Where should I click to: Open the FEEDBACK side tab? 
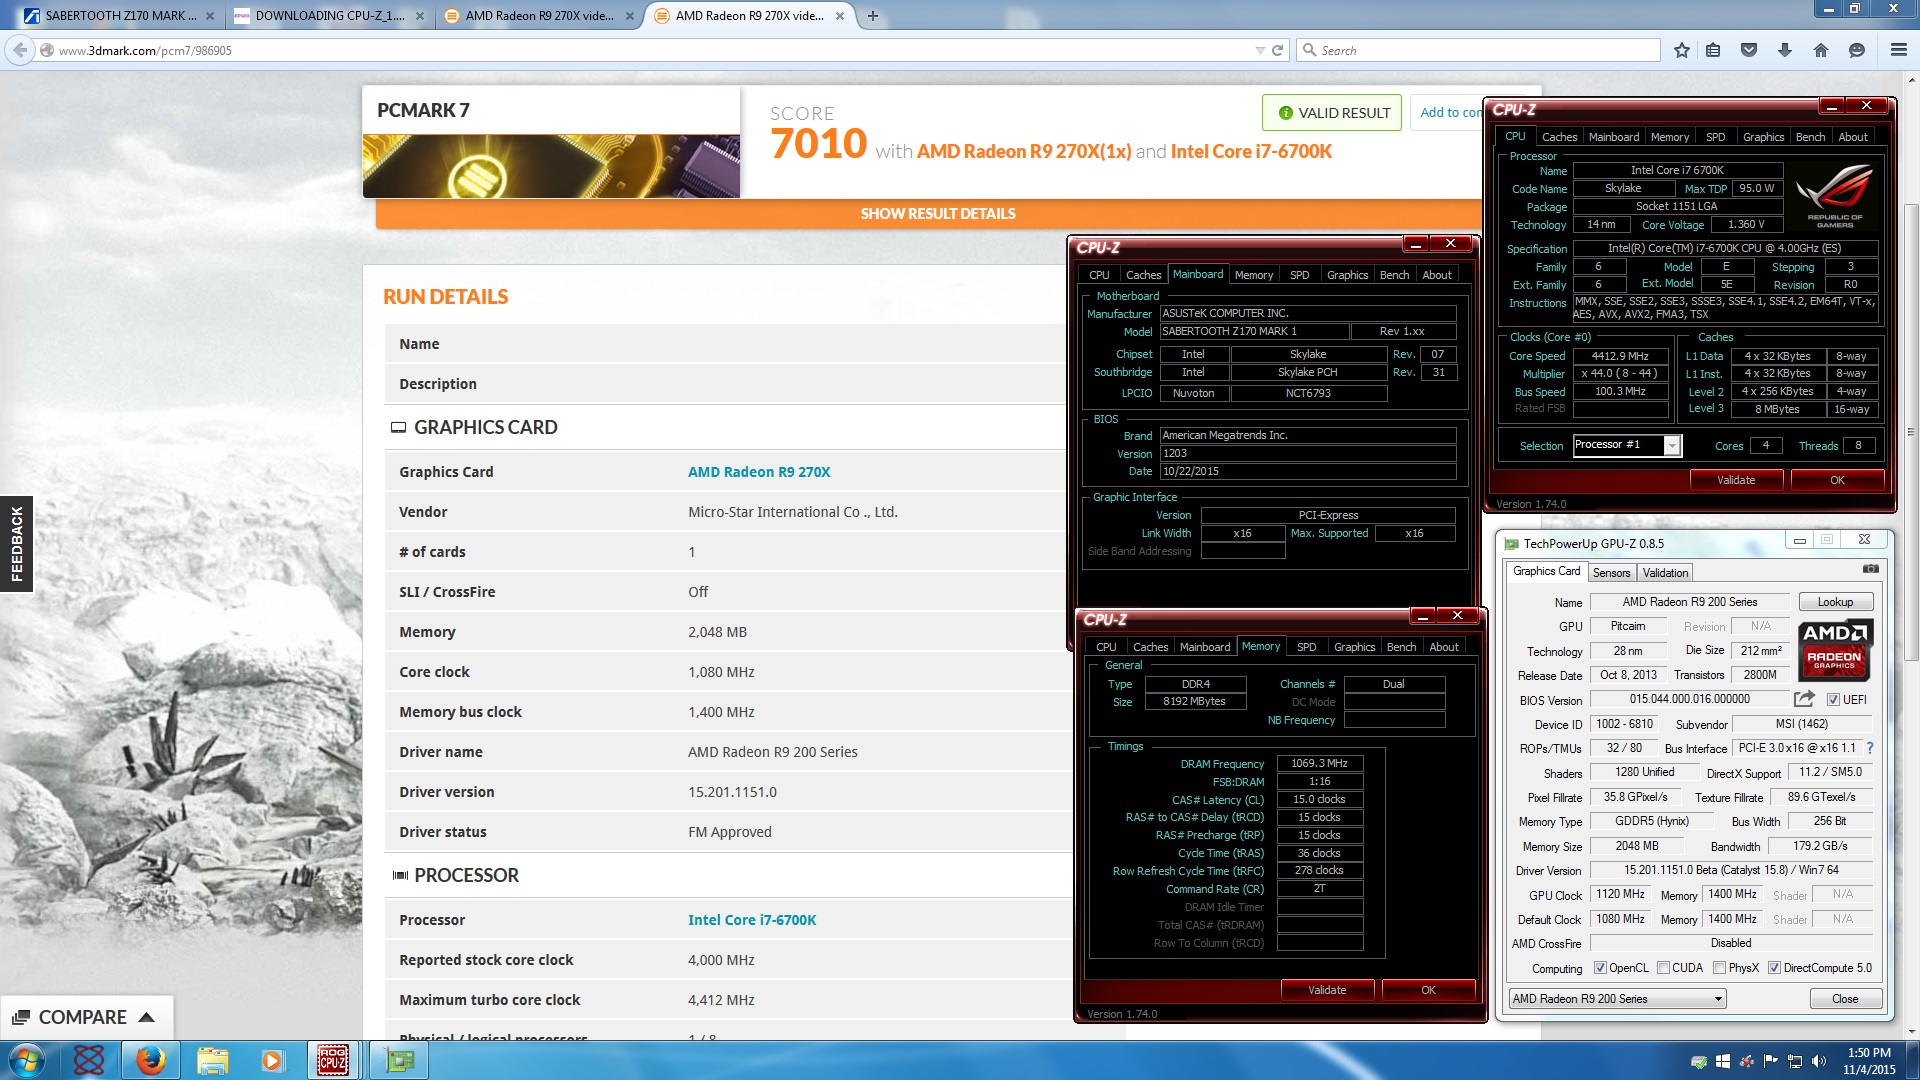[16, 544]
